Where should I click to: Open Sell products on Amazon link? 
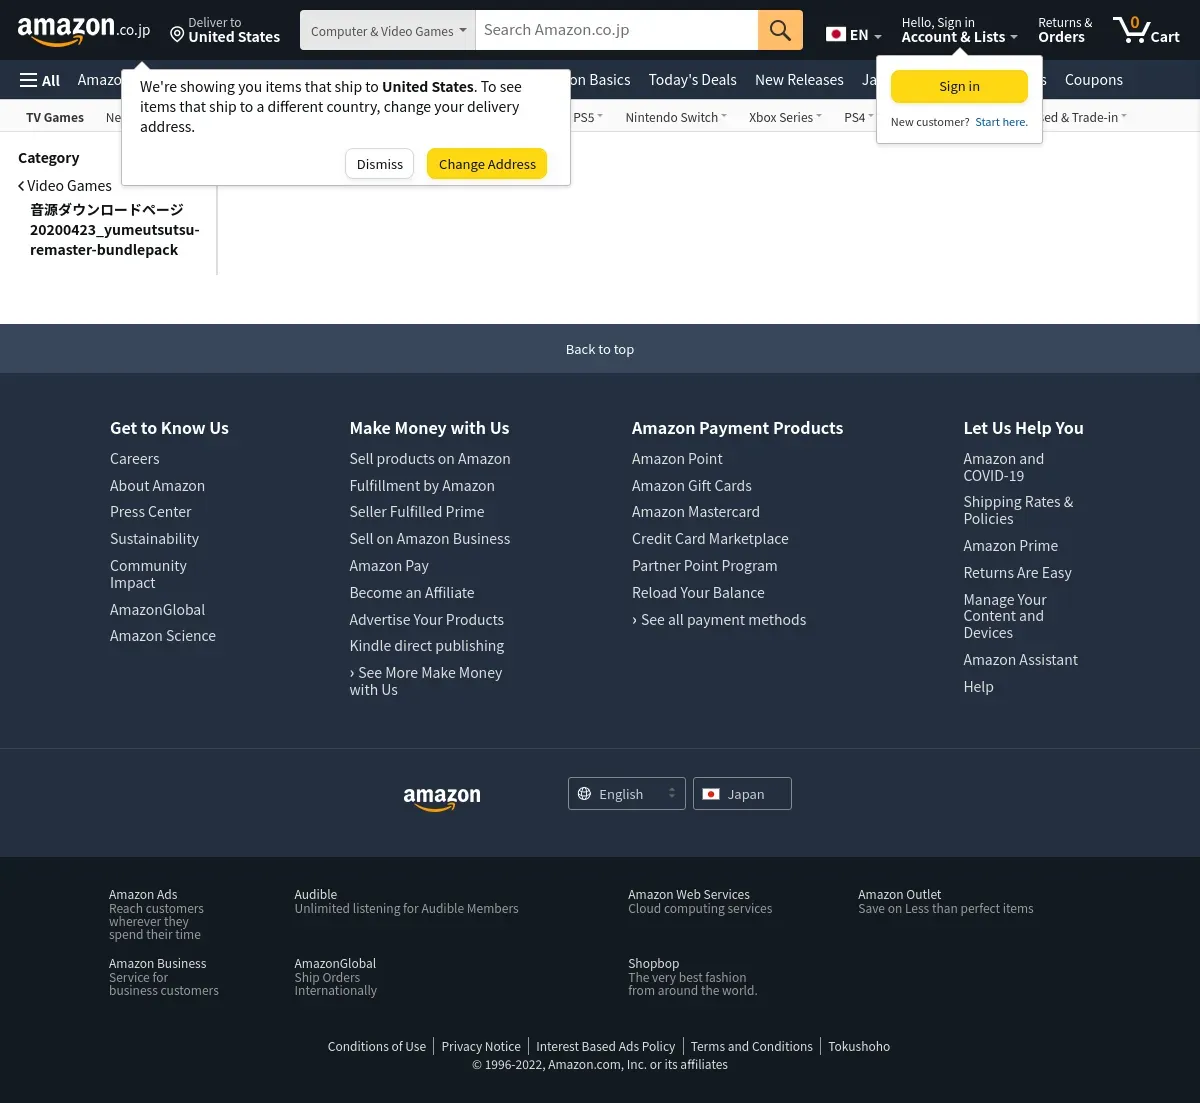(430, 459)
